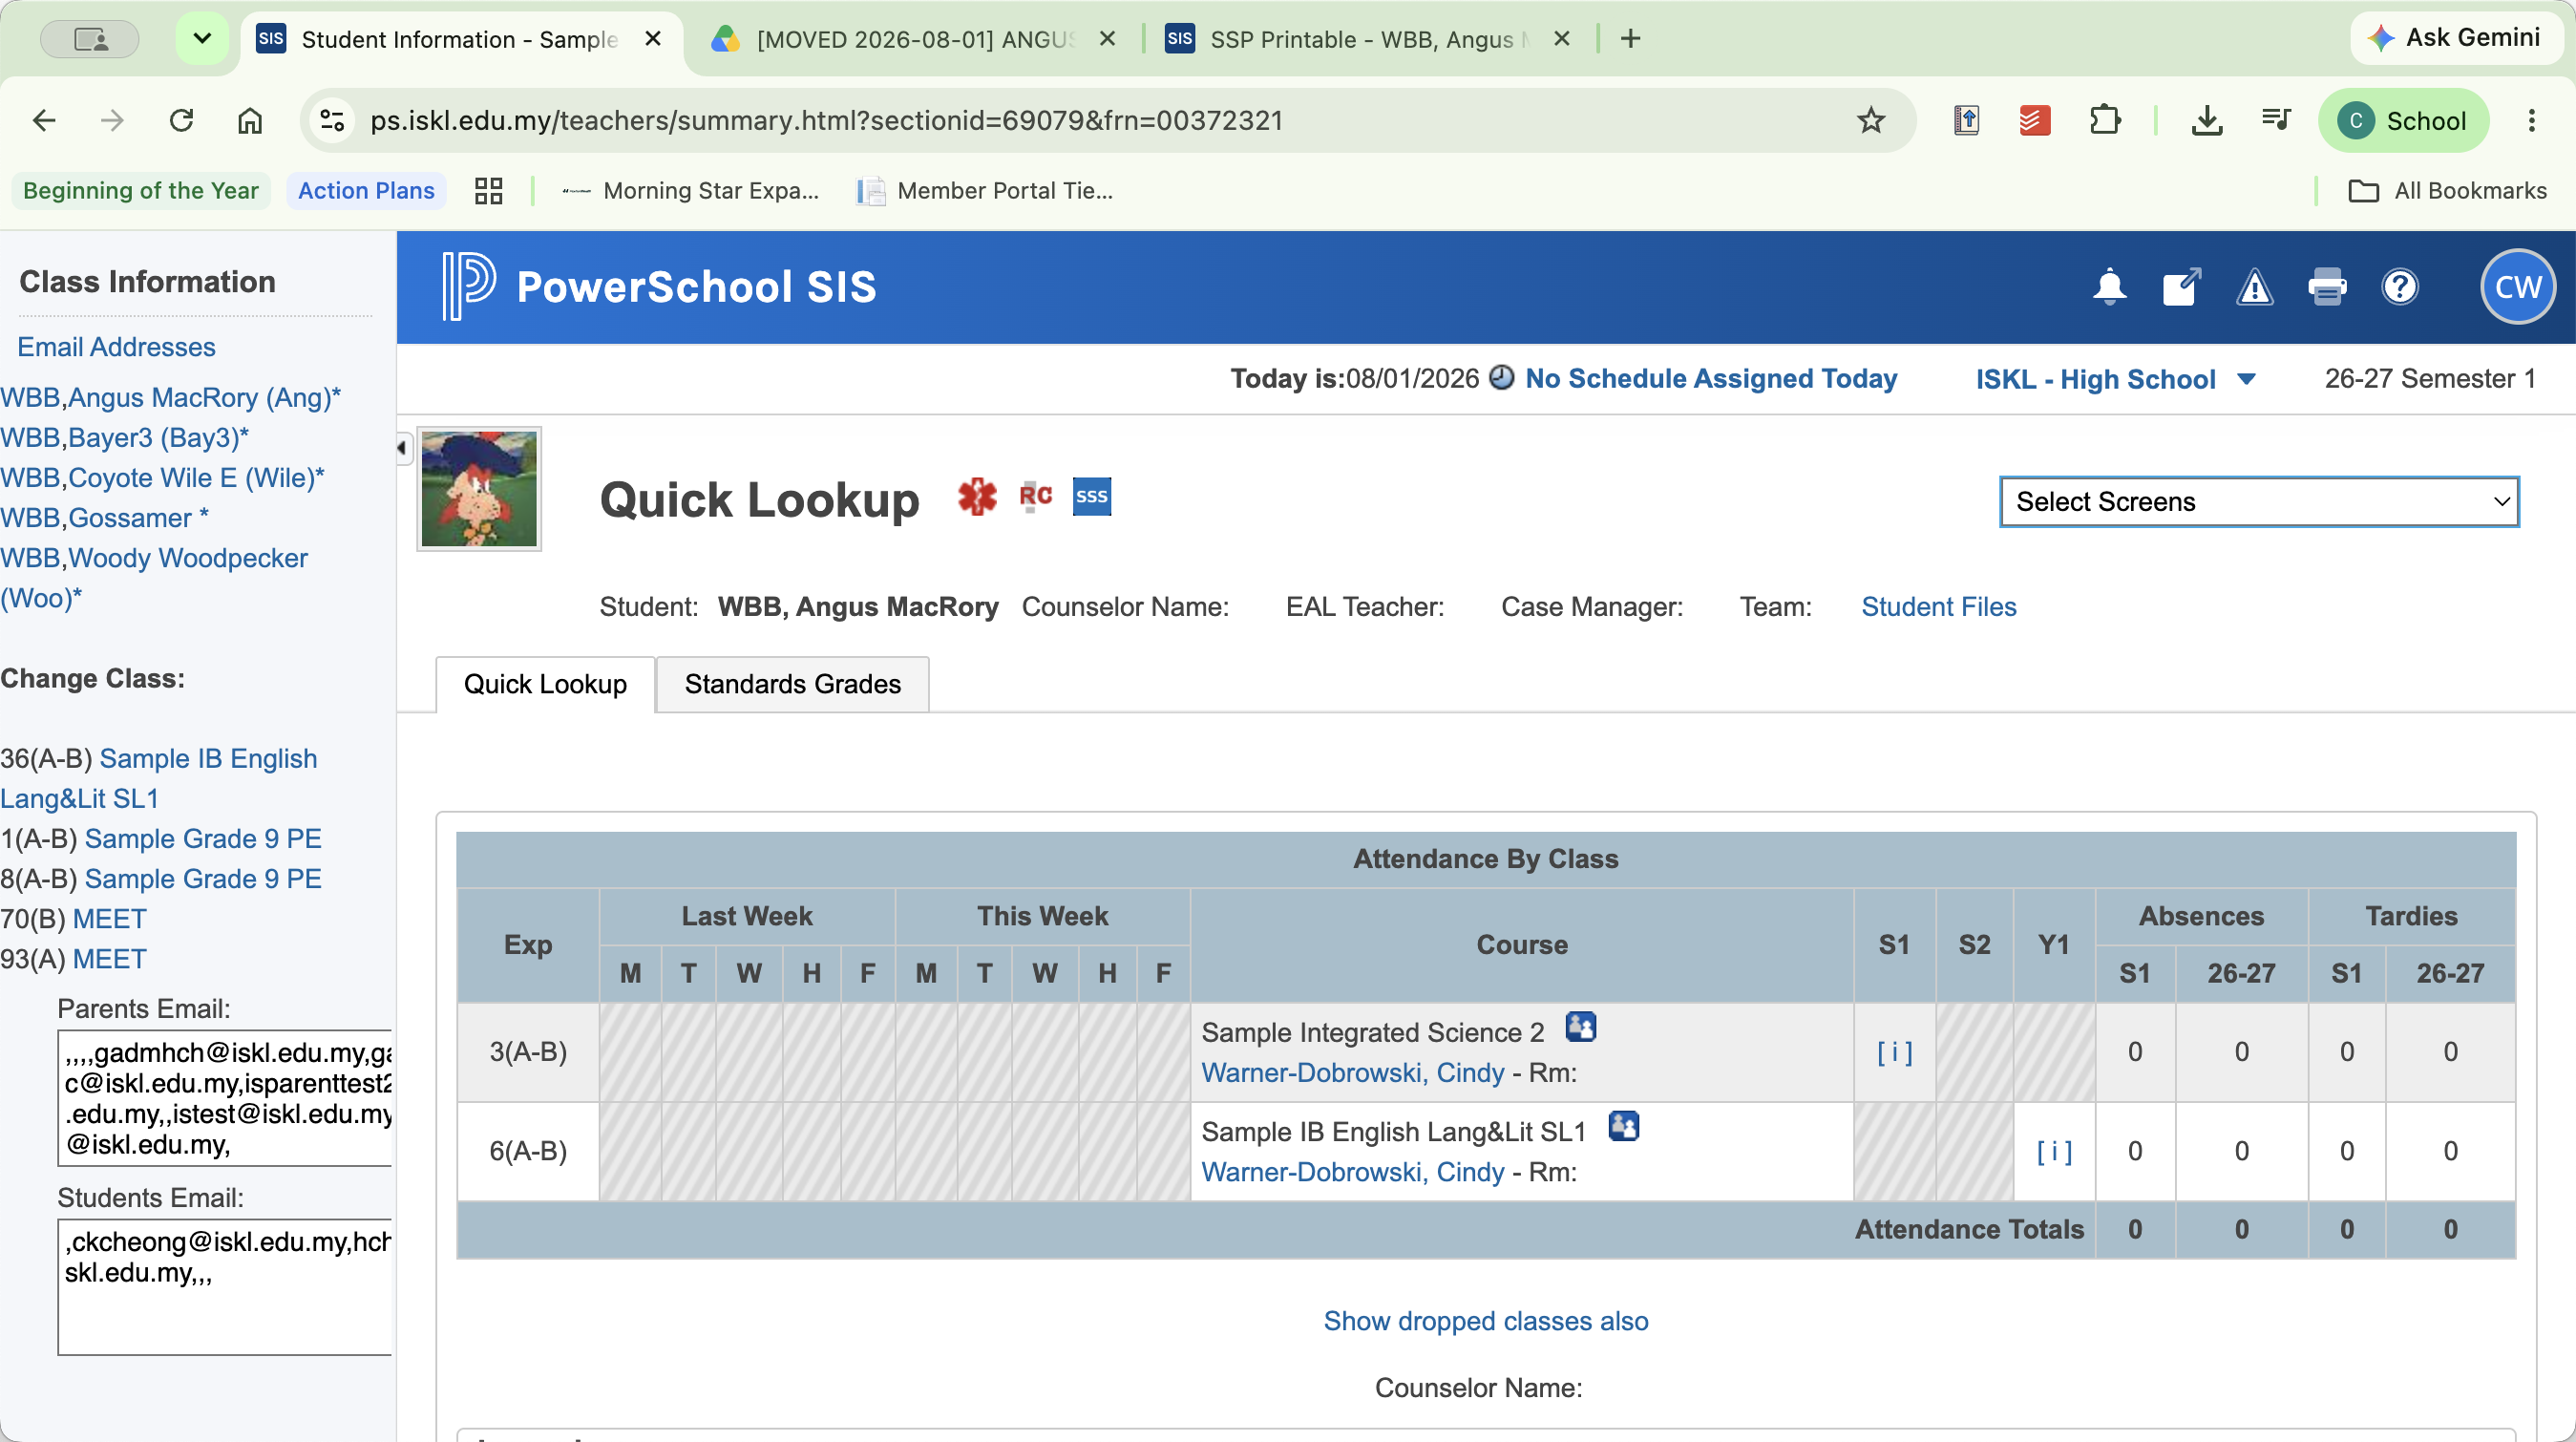
Task: Reload the page
Action: (181, 121)
